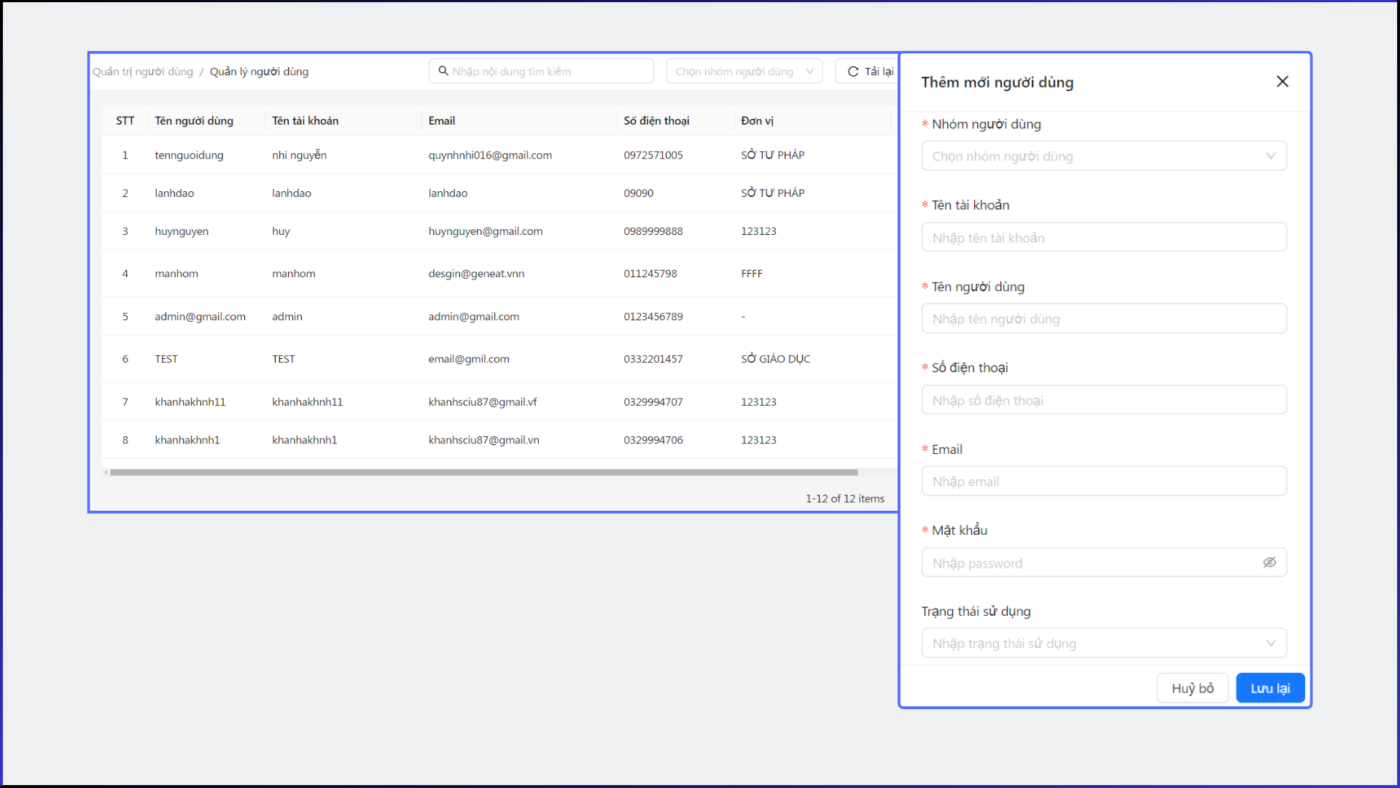Screen dimensions: 1400x788
Task: Click email huynguyen@gmail.com
Action: [x=486, y=231]
